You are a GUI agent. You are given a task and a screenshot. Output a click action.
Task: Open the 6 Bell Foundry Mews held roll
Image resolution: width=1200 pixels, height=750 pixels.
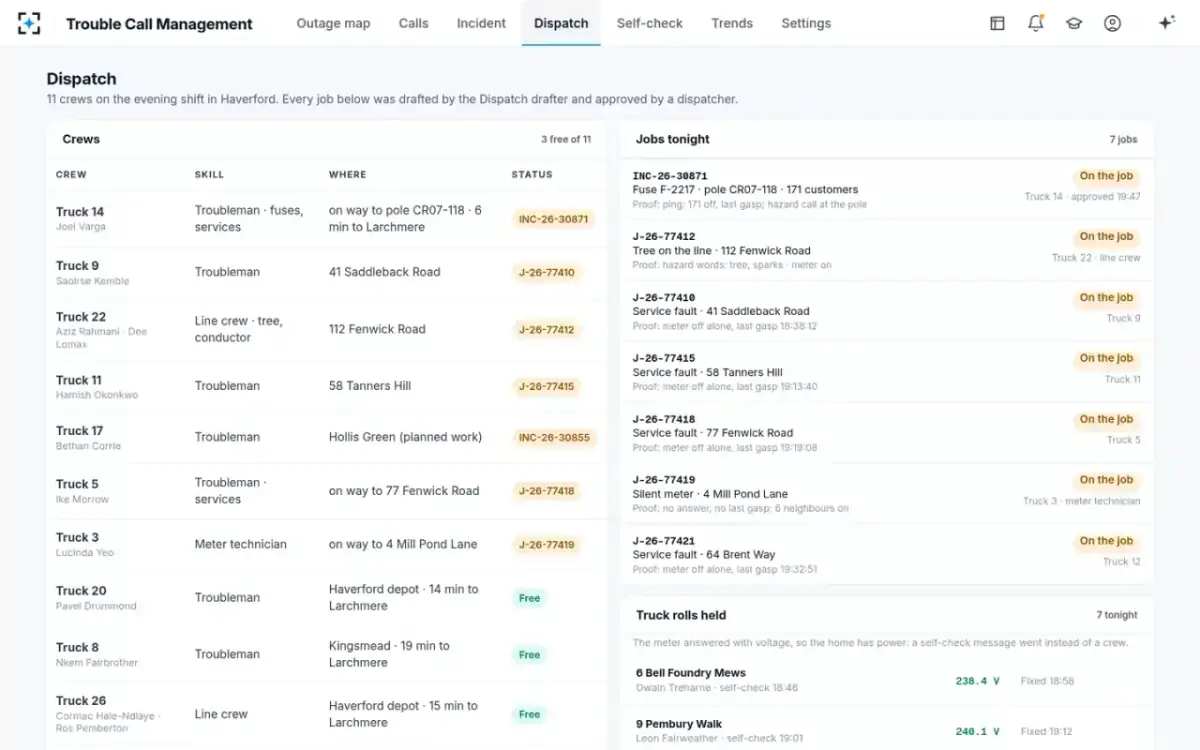click(887, 680)
